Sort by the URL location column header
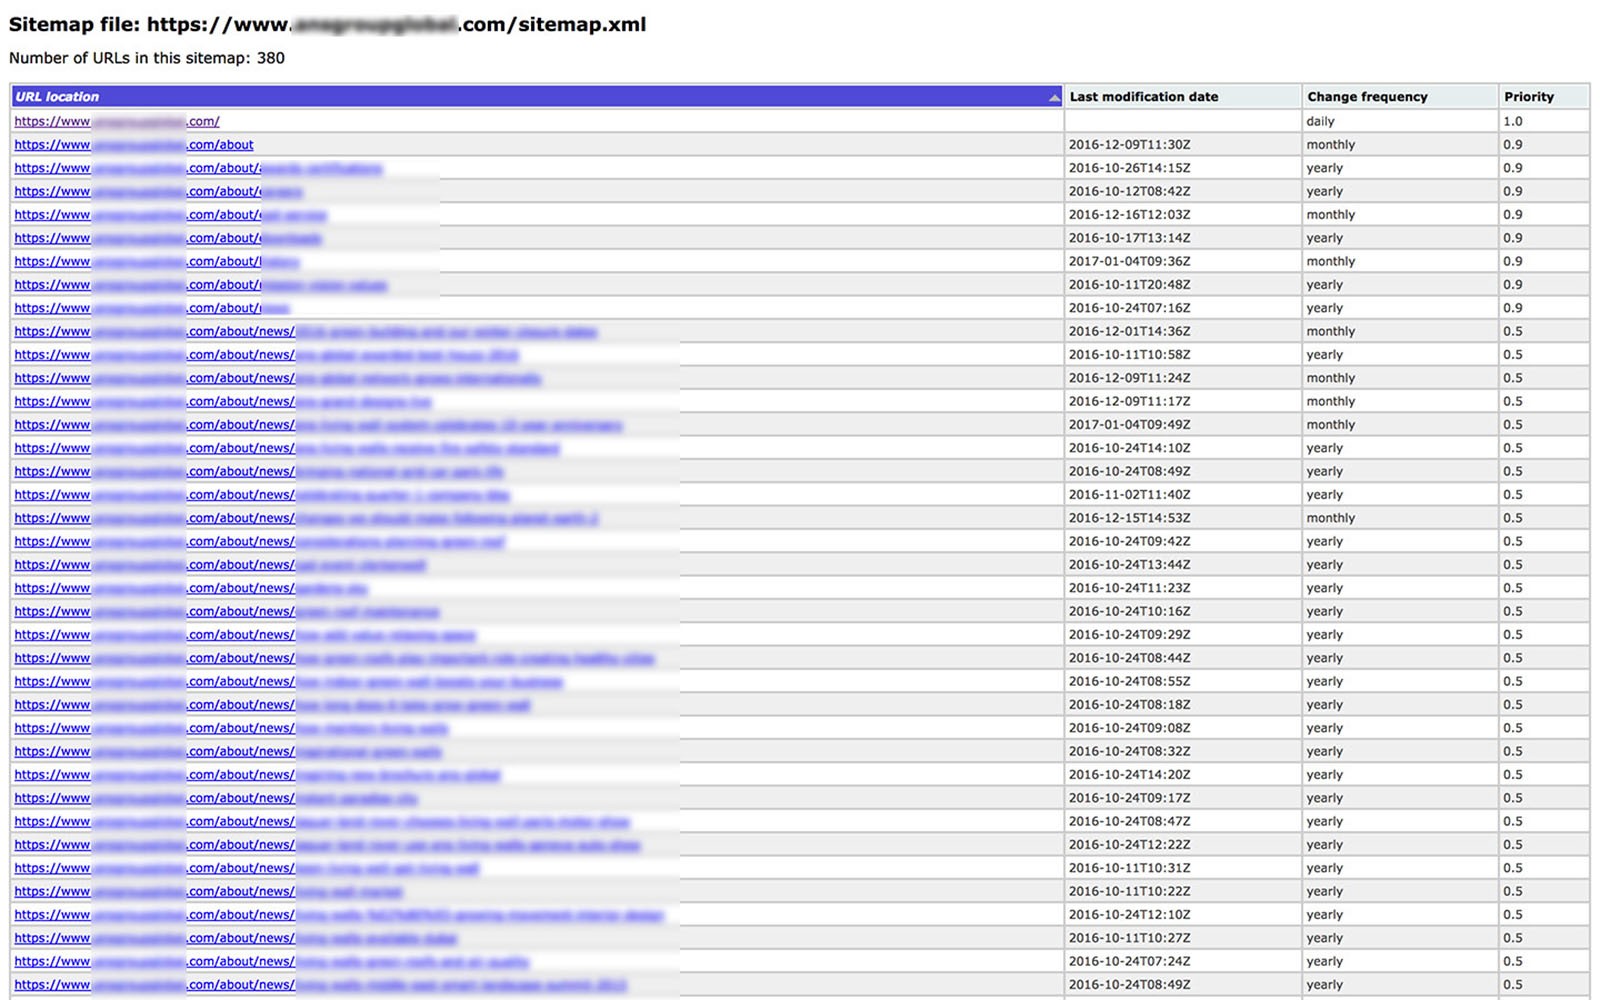 tap(537, 97)
